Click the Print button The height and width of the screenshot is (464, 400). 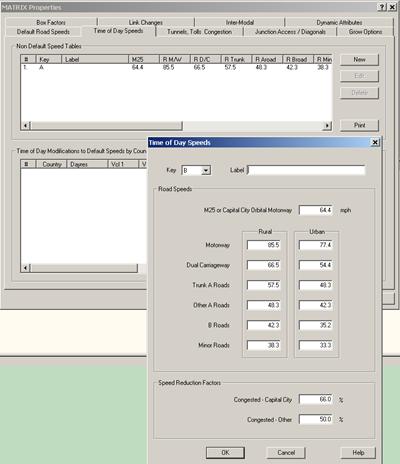coord(359,125)
